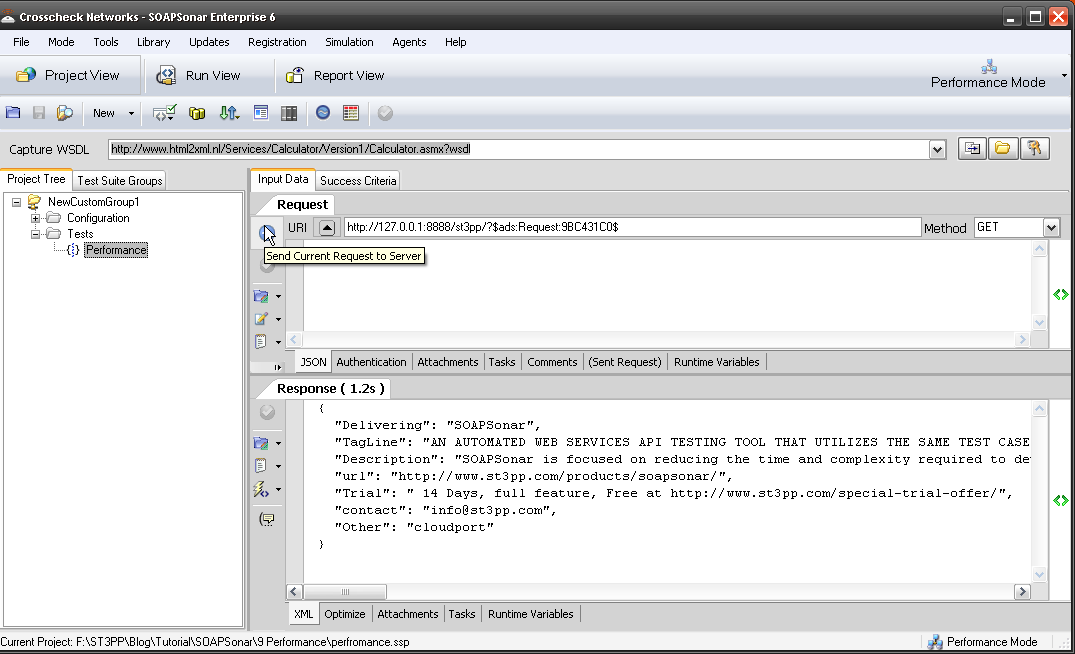Click the red table grid icon
Viewport: 1075px width, 654px height.
351,113
